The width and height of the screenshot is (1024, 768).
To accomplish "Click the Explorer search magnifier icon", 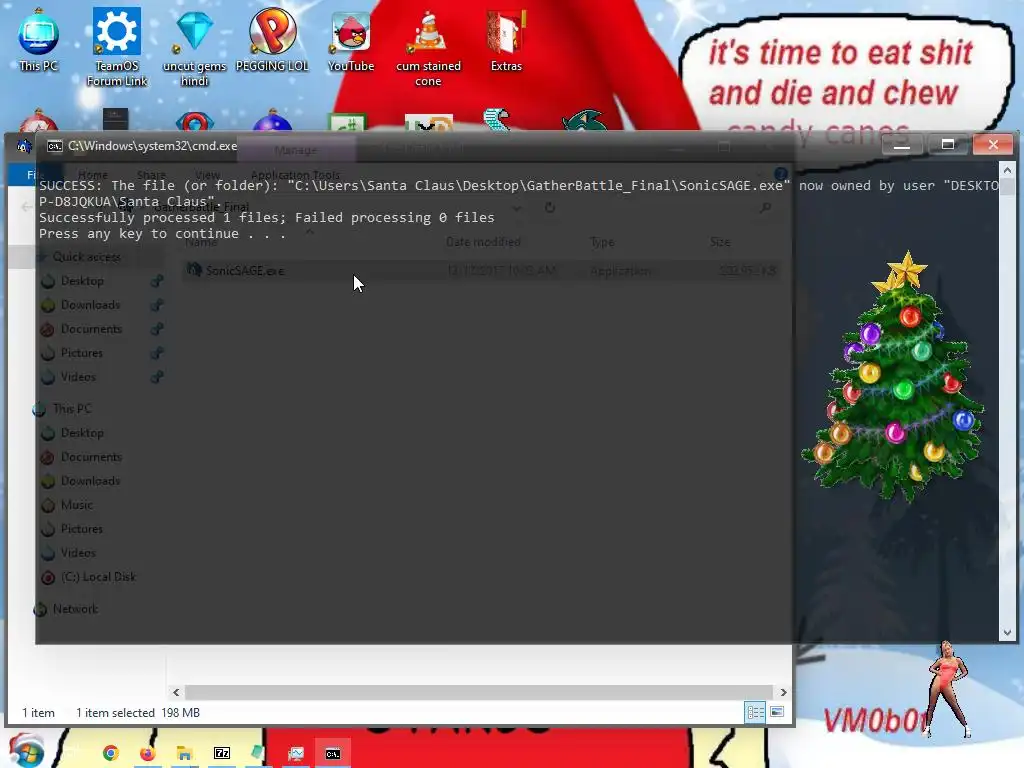I will coord(765,207).
